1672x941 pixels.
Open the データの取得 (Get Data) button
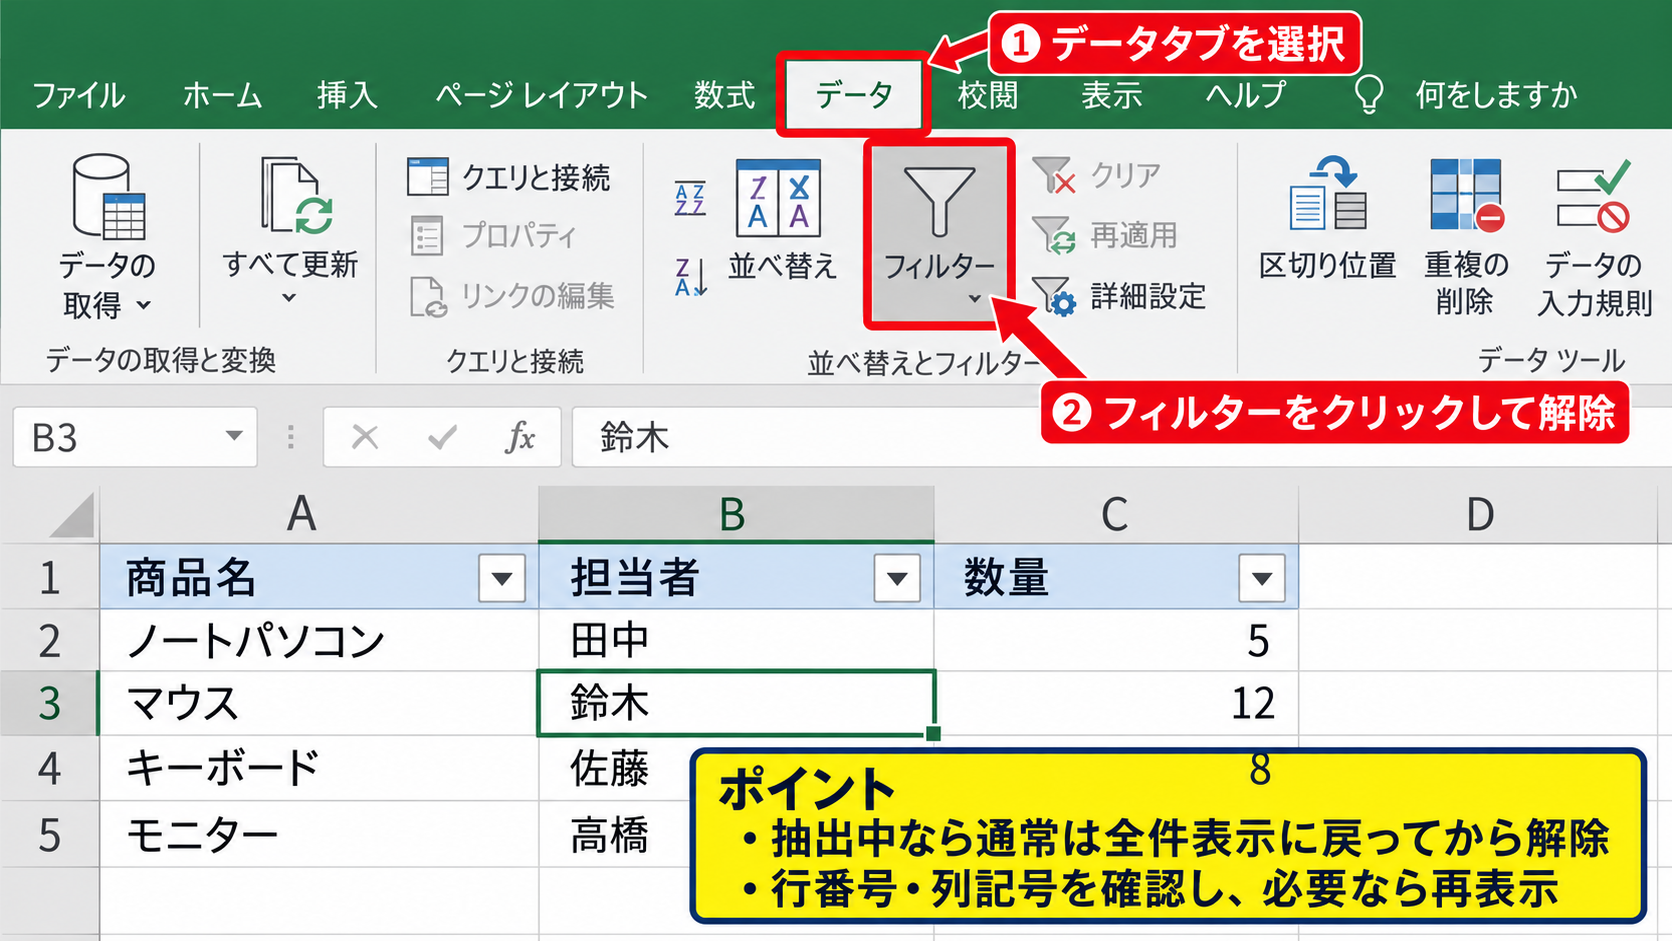coord(108,237)
